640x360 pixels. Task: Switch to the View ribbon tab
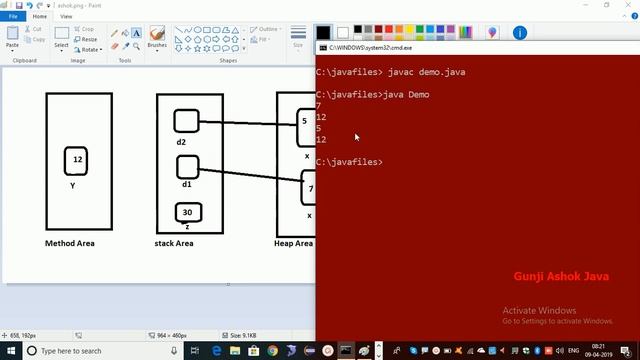pyautogui.click(x=66, y=16)
